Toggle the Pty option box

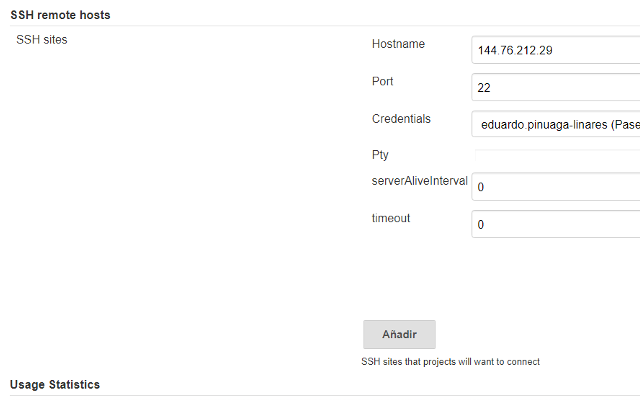tap(558, 155)
